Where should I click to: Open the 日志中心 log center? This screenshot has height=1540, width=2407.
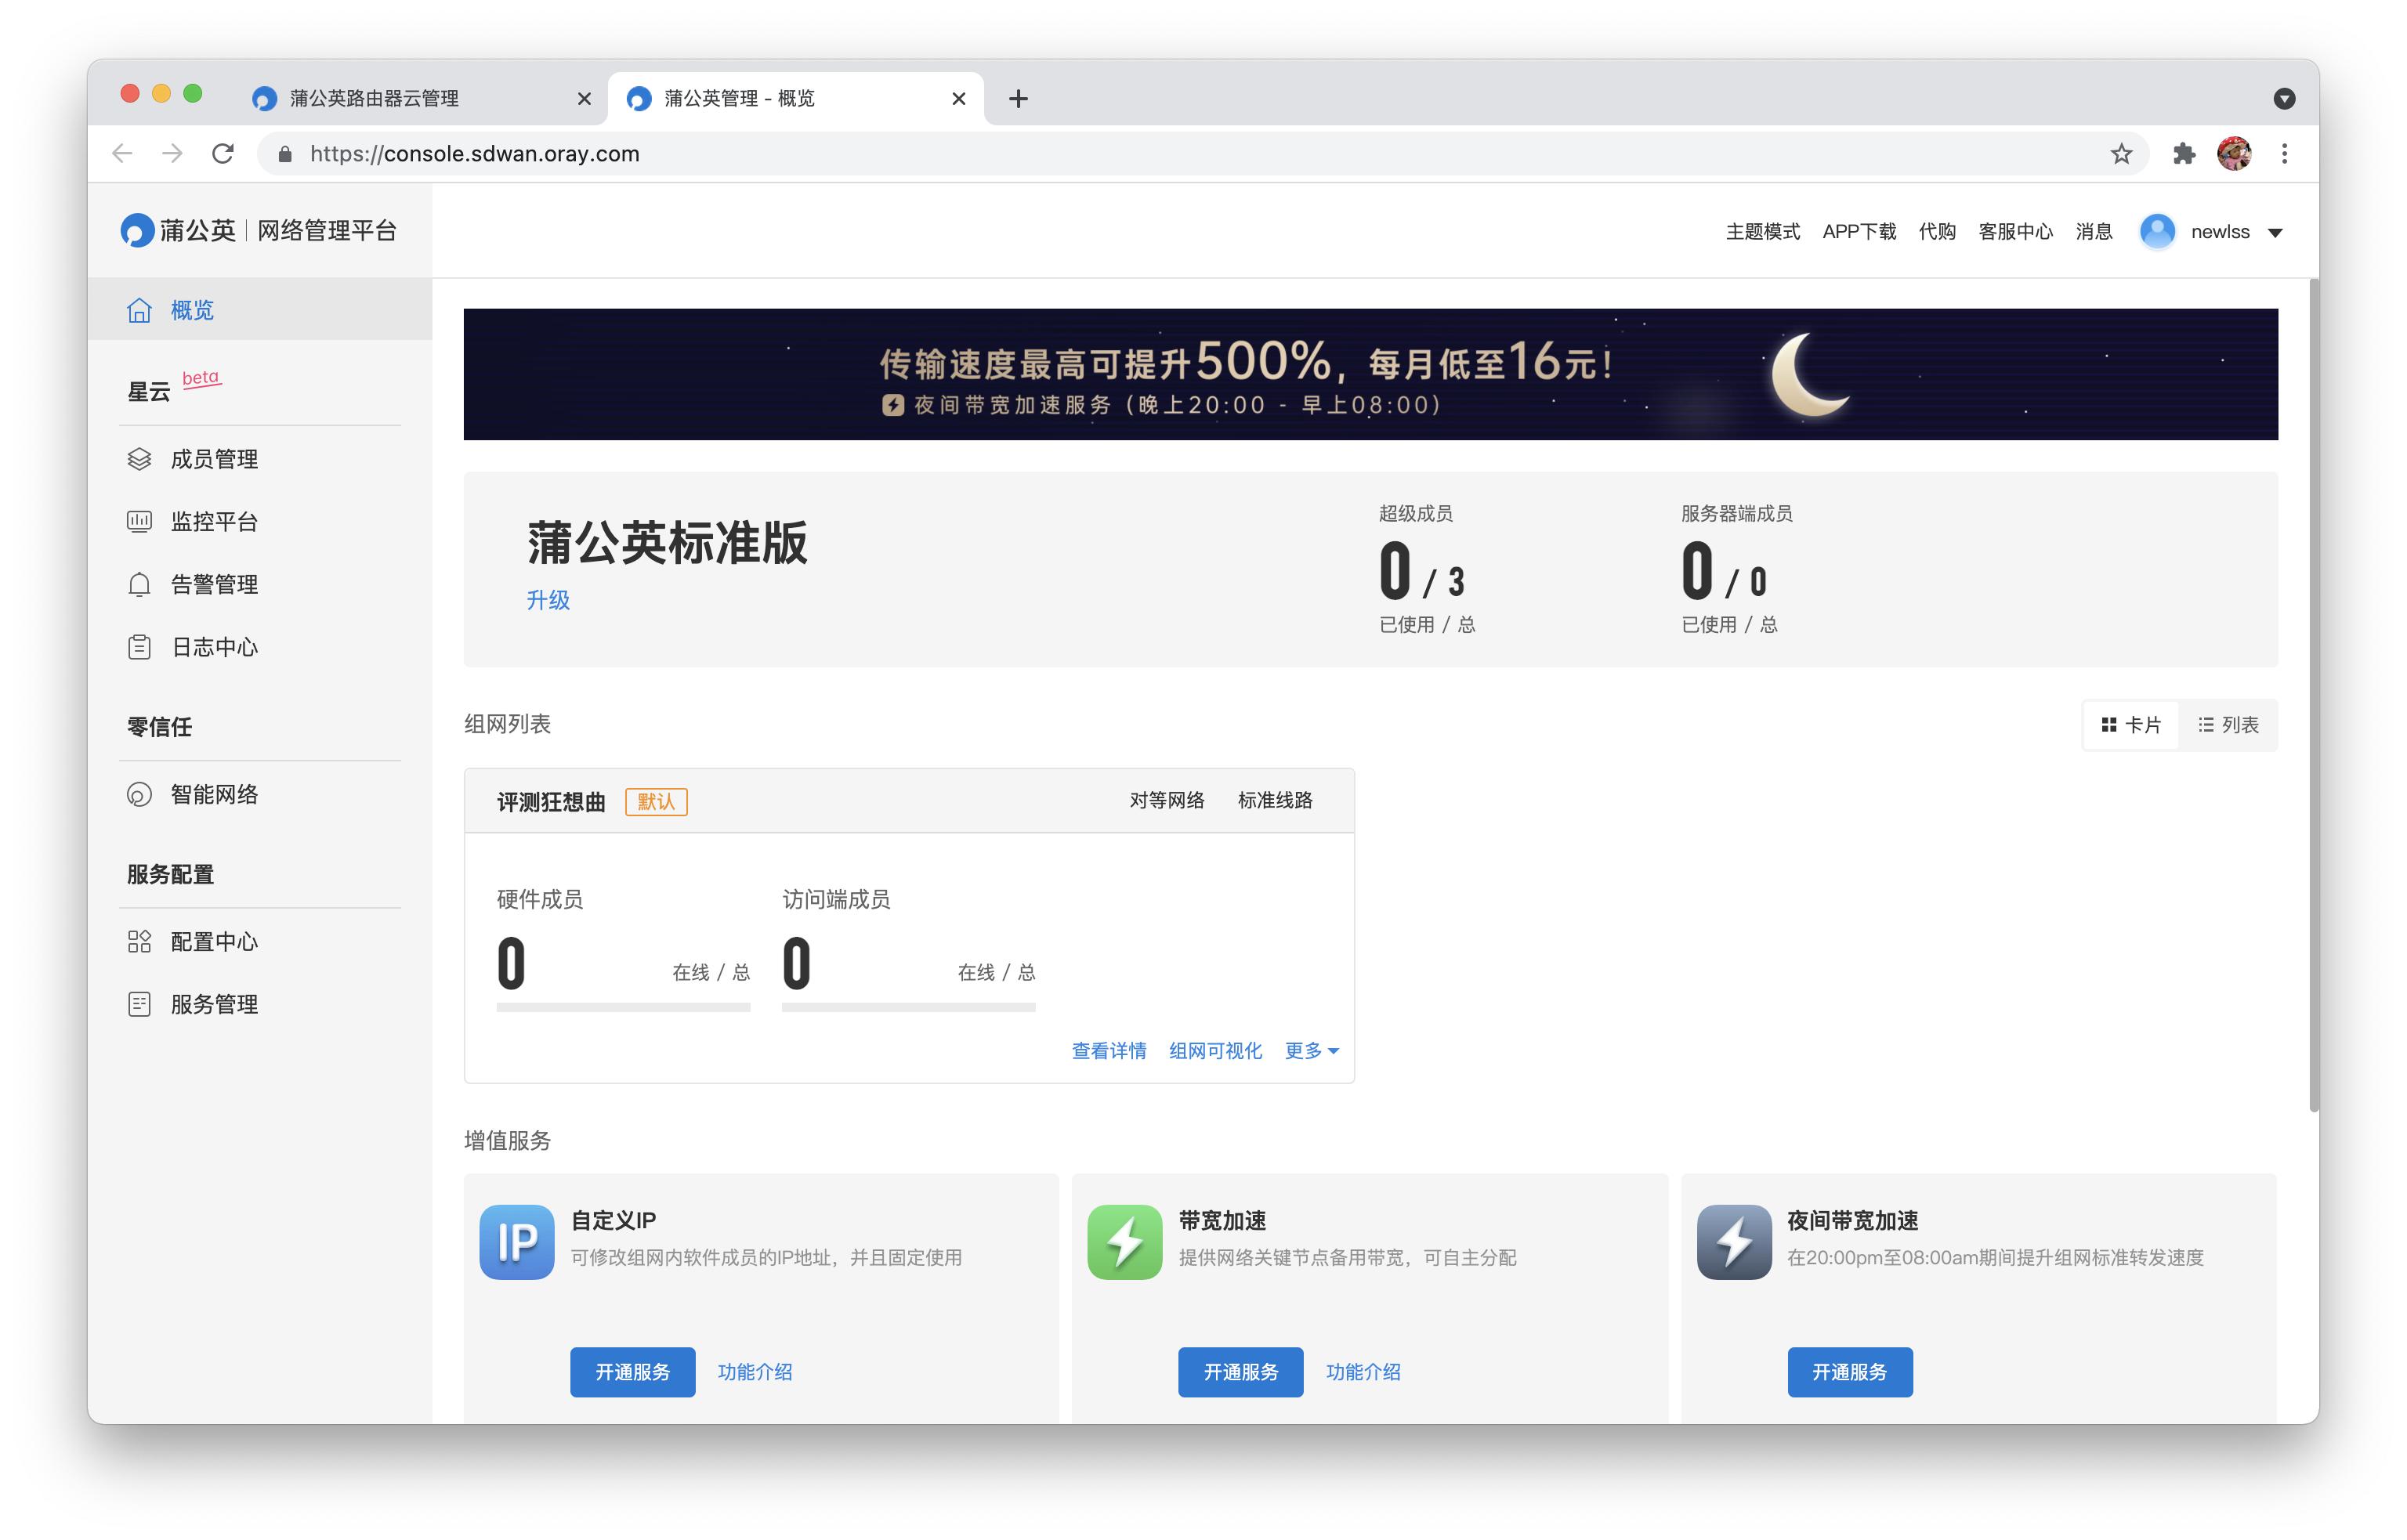213,647
